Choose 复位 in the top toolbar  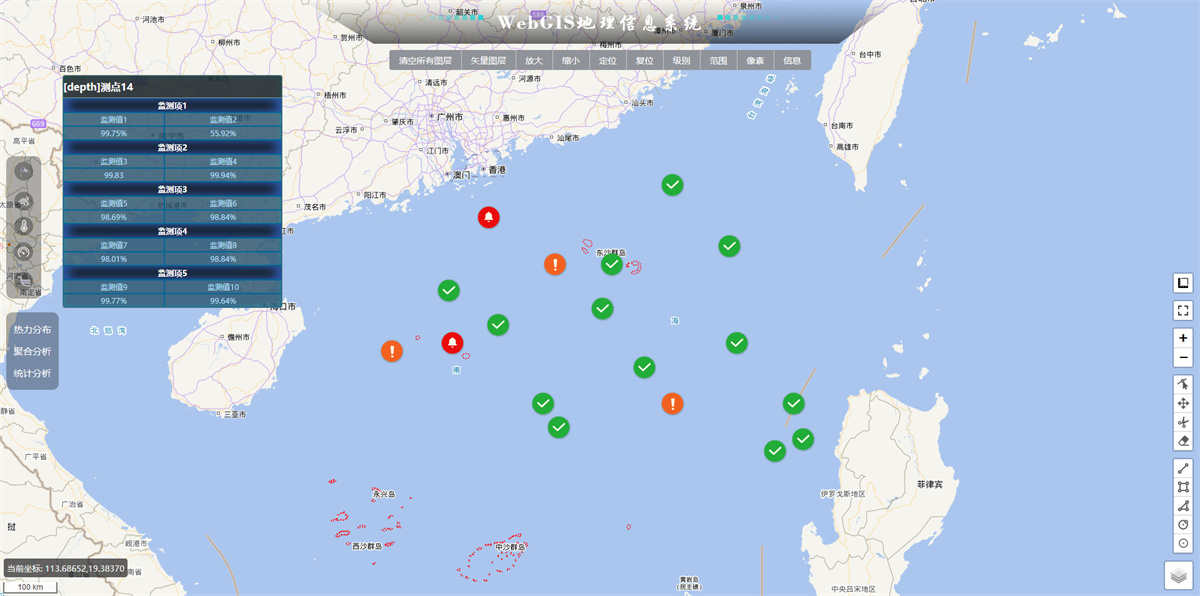[x=644, y=60]
